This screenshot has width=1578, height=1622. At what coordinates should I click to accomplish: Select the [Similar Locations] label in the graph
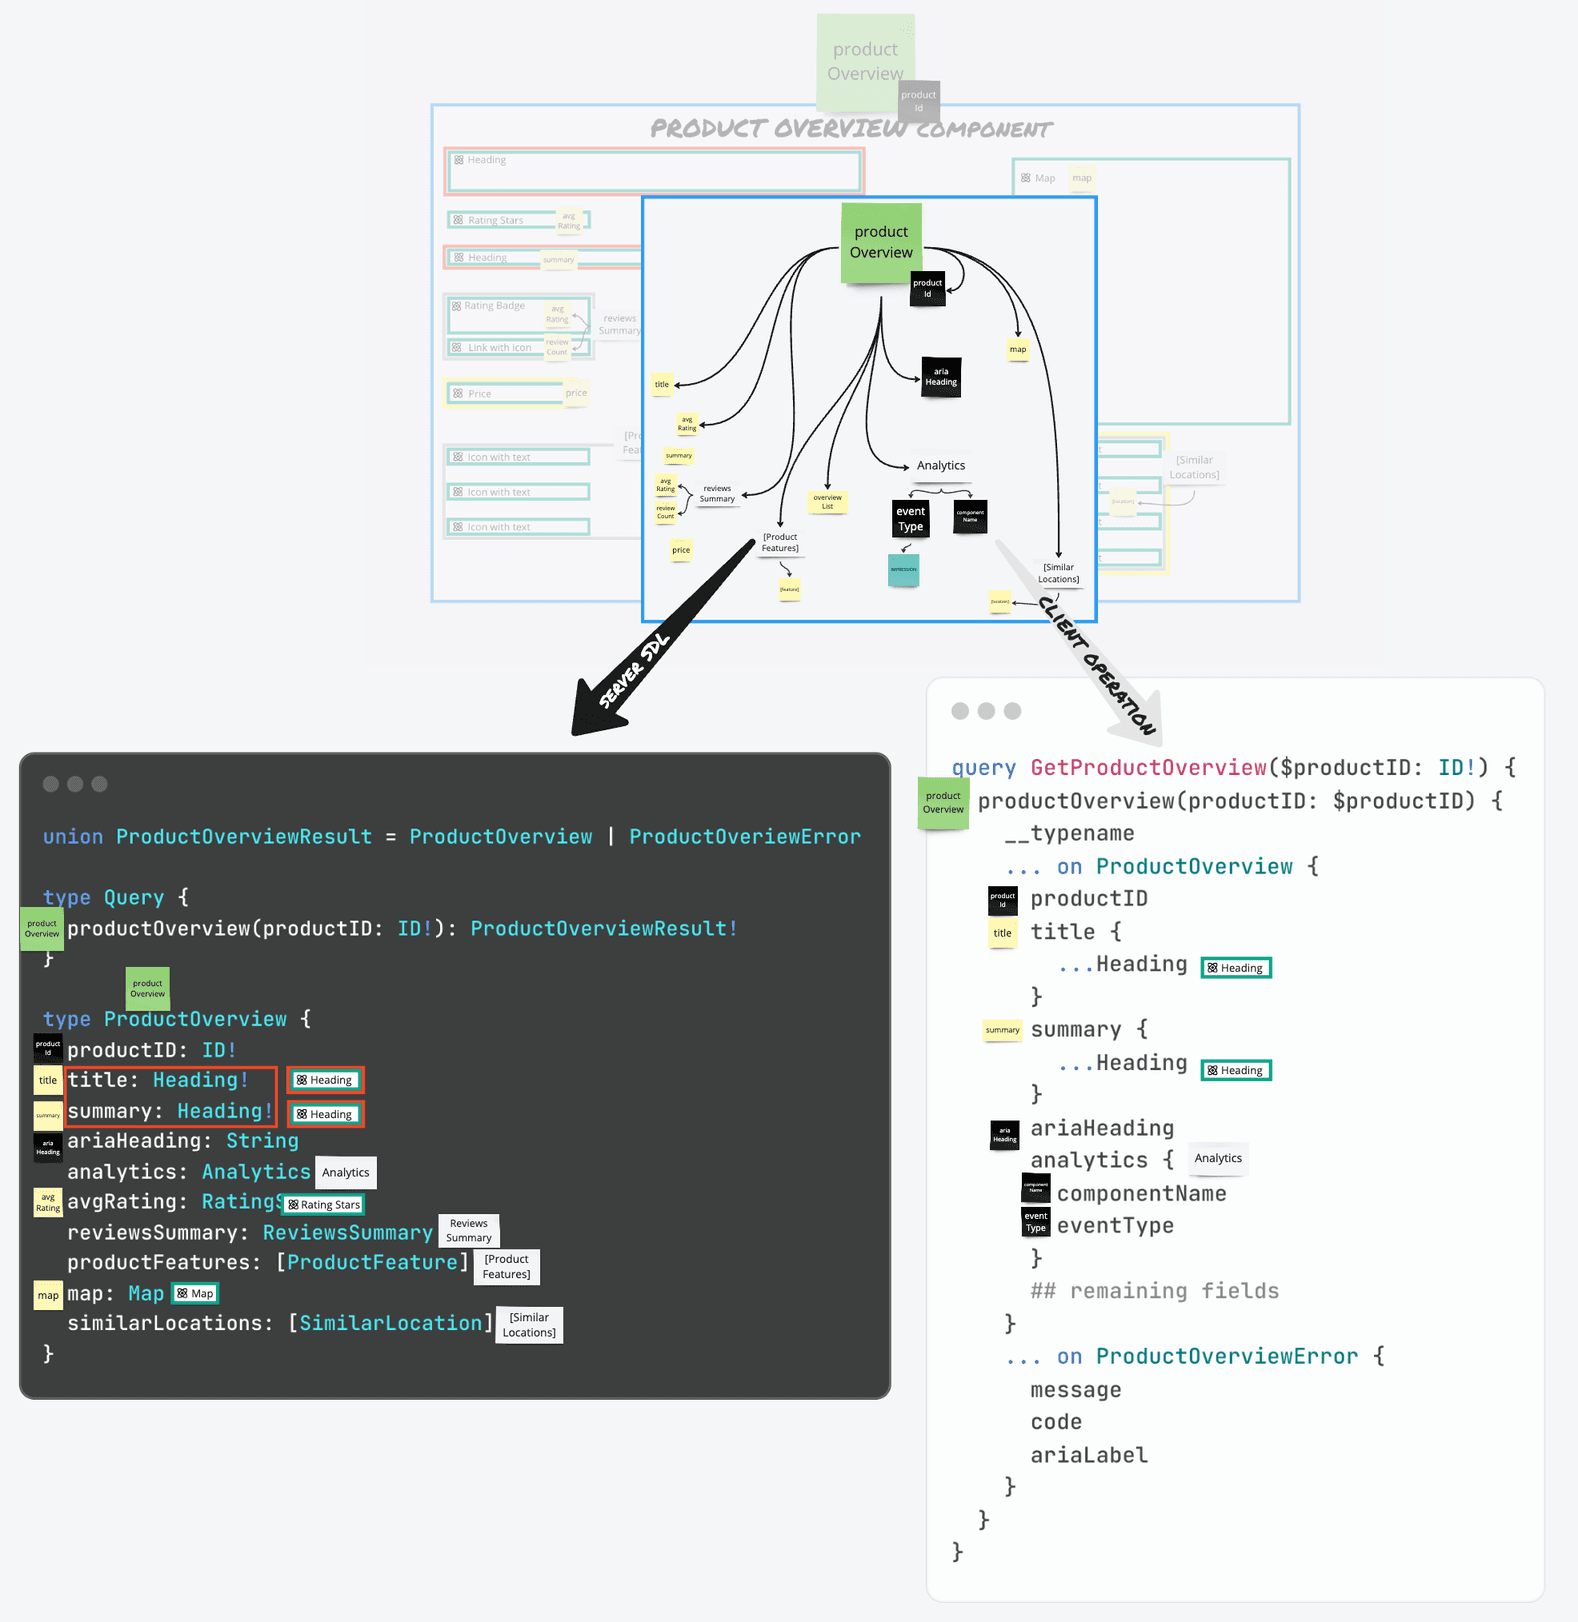(x=1058, y=573)
